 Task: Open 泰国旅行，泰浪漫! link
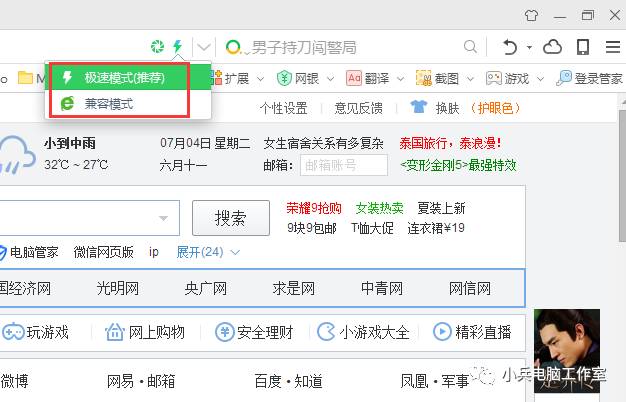pos(450,143)
